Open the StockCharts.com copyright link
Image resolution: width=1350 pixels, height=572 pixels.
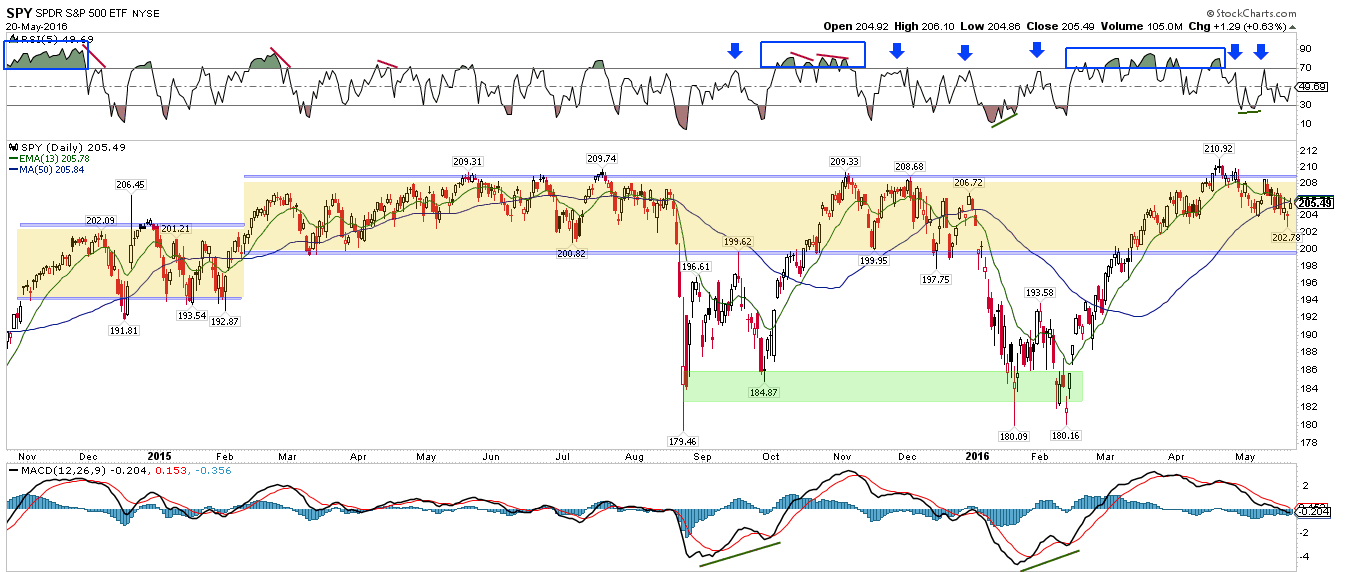1251,12
